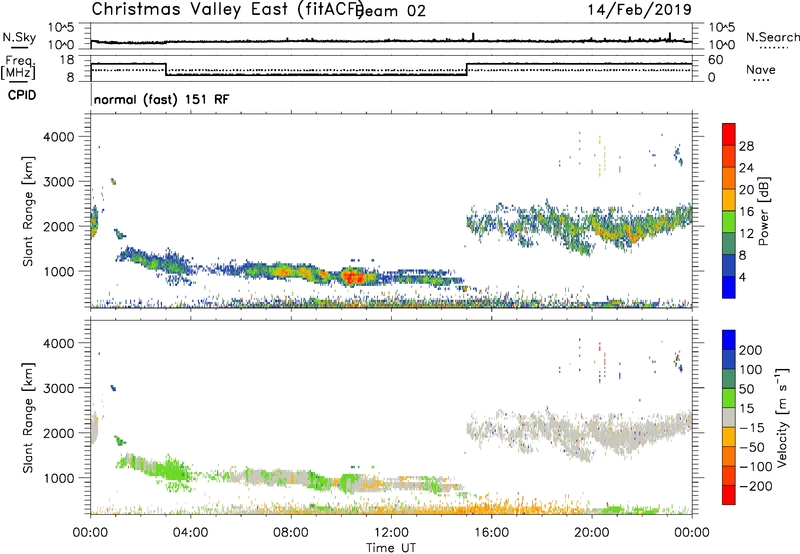This screenshot has height=554, width=800.
Task: Click the '16:00' time tick label
Action: pyautogui.click(x=491, y=533)
